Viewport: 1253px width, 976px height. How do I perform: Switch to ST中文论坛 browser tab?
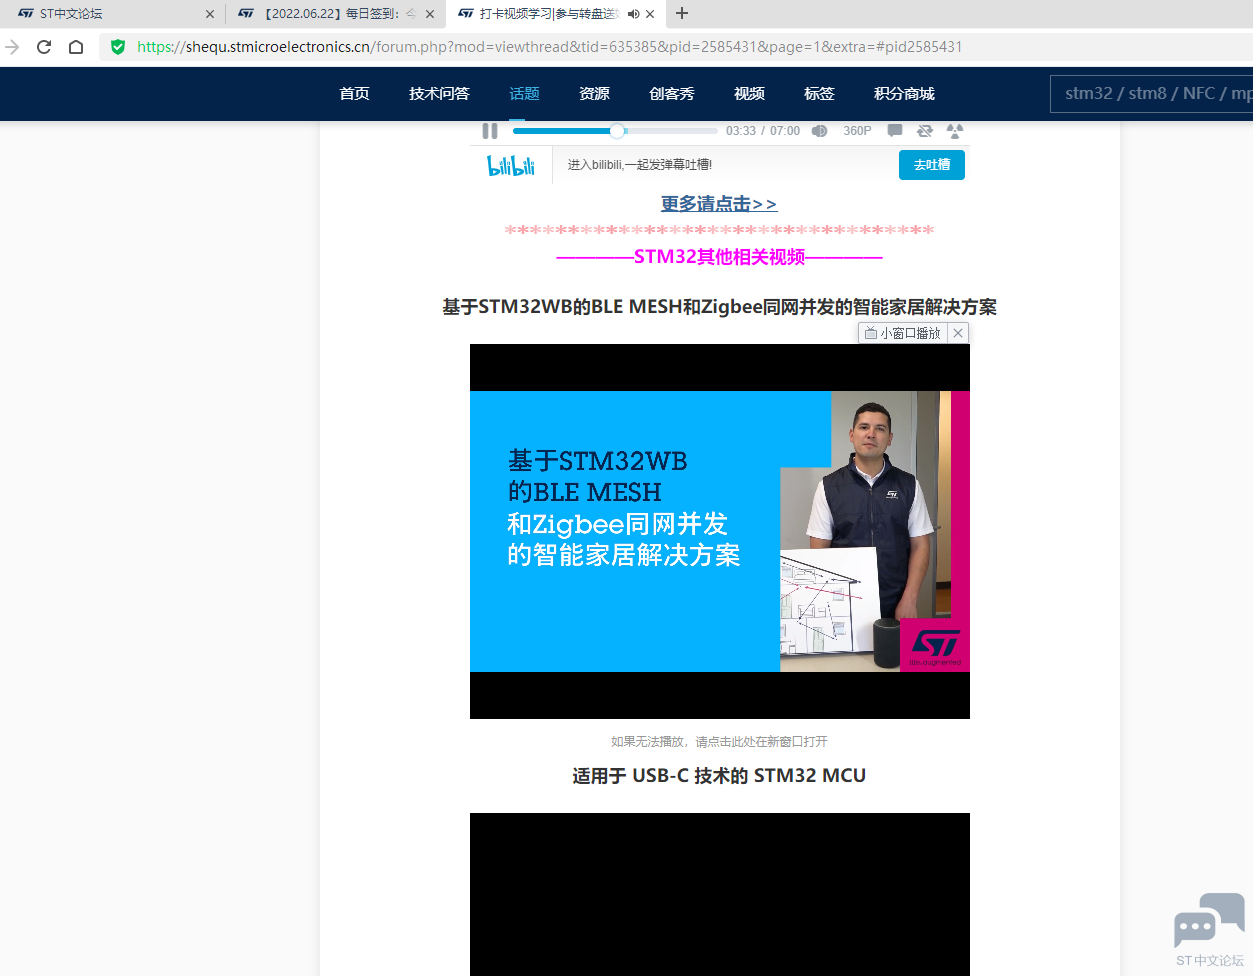pyautogui.click(x=110, y=14)
